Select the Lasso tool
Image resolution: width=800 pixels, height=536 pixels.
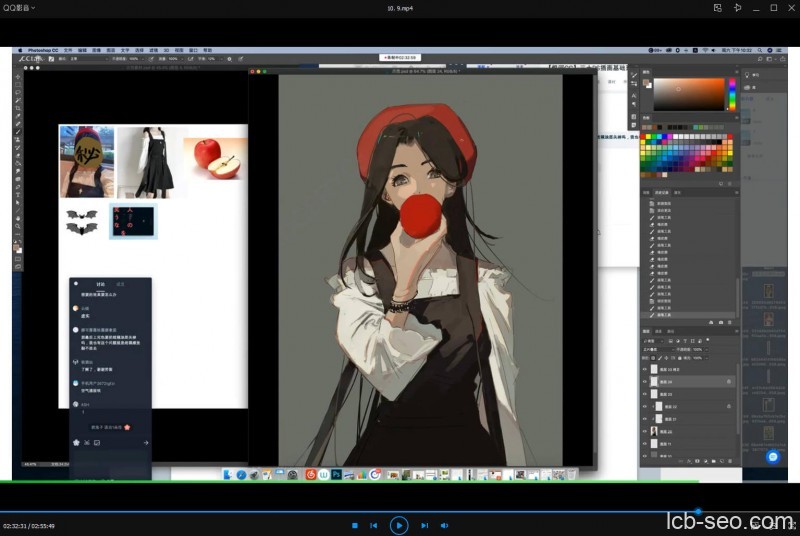point(18,92)
